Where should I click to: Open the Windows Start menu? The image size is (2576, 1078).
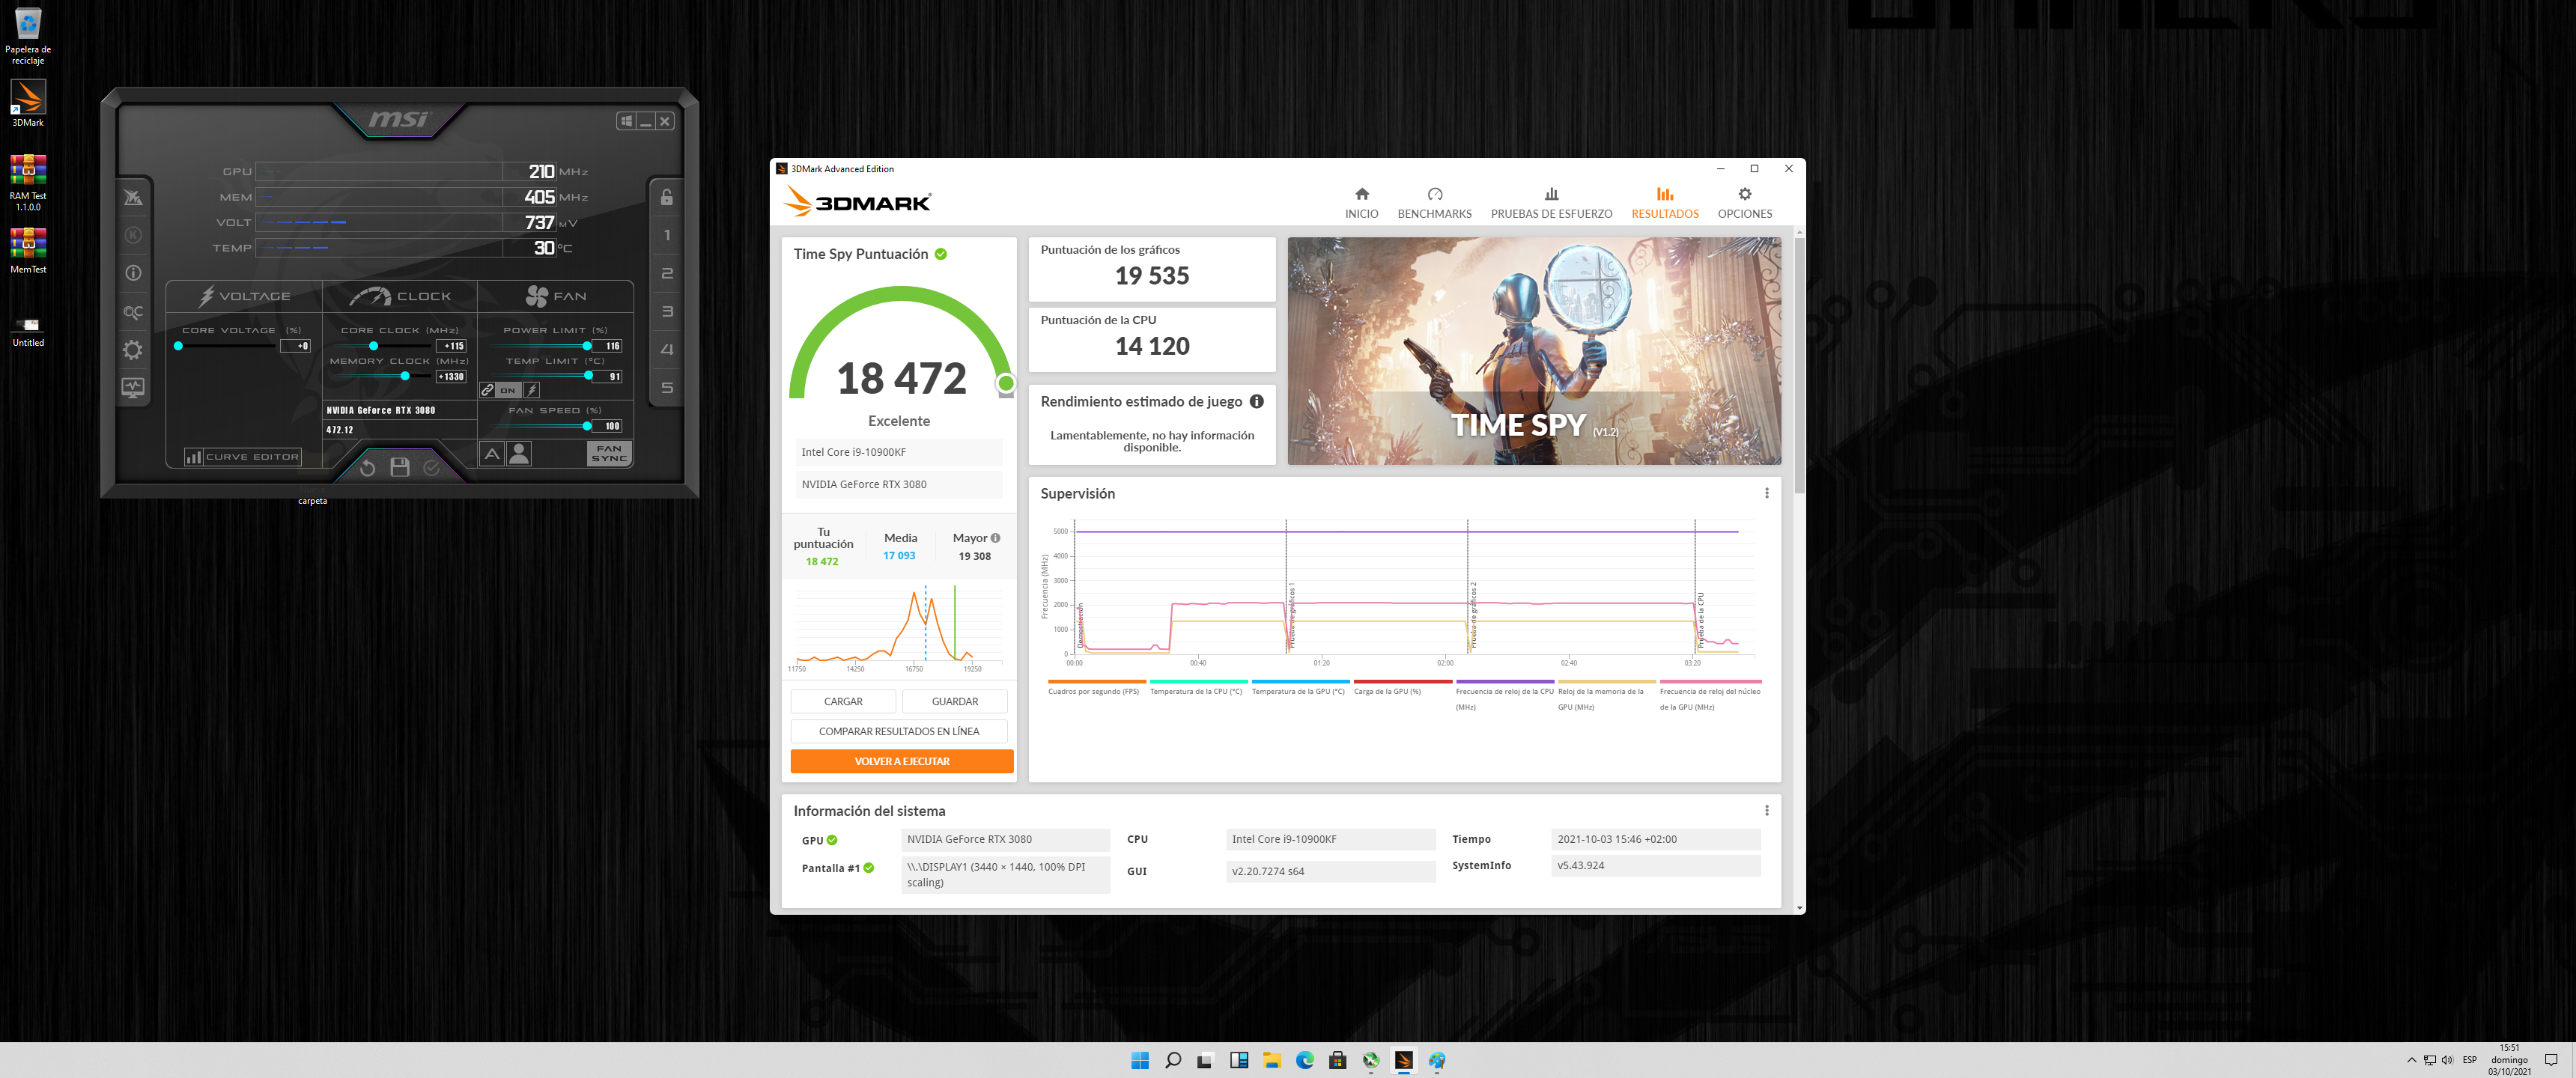[x=1140, y=1060]
